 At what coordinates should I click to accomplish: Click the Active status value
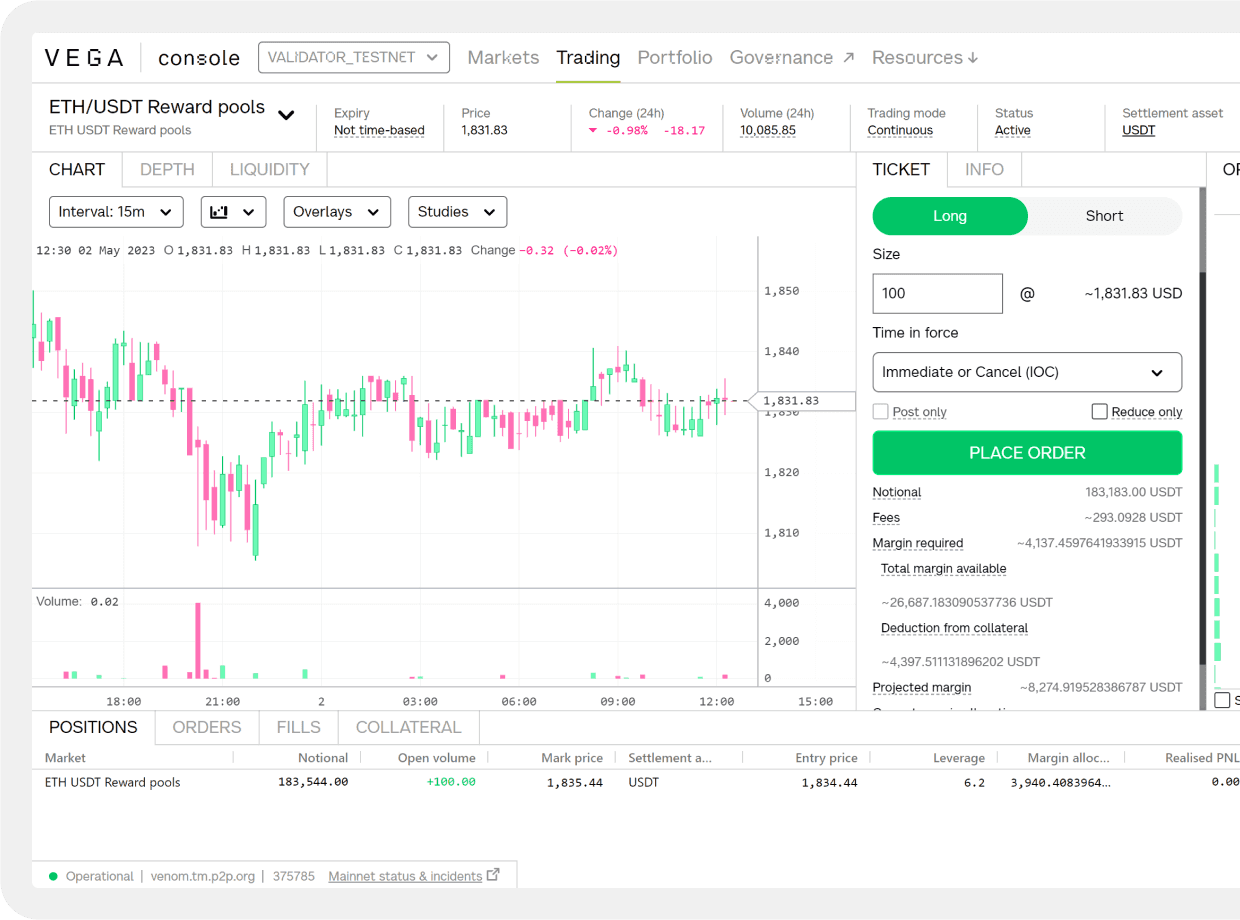click(1012, 130)
